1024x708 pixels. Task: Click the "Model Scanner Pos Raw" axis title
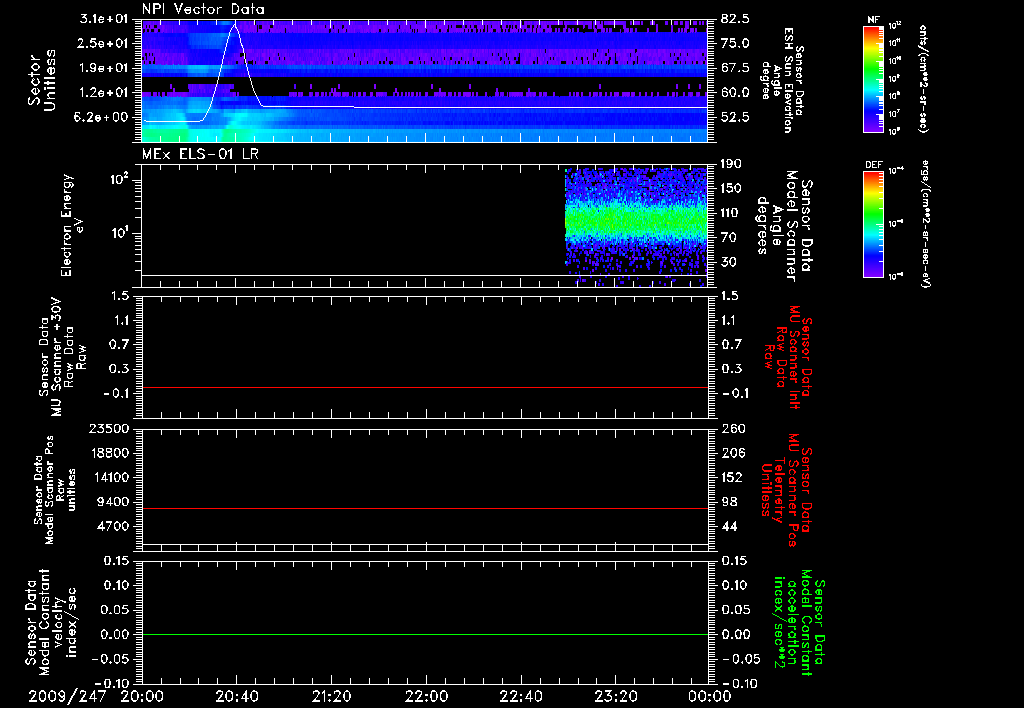pyautogui.click(x=54, y=490)
